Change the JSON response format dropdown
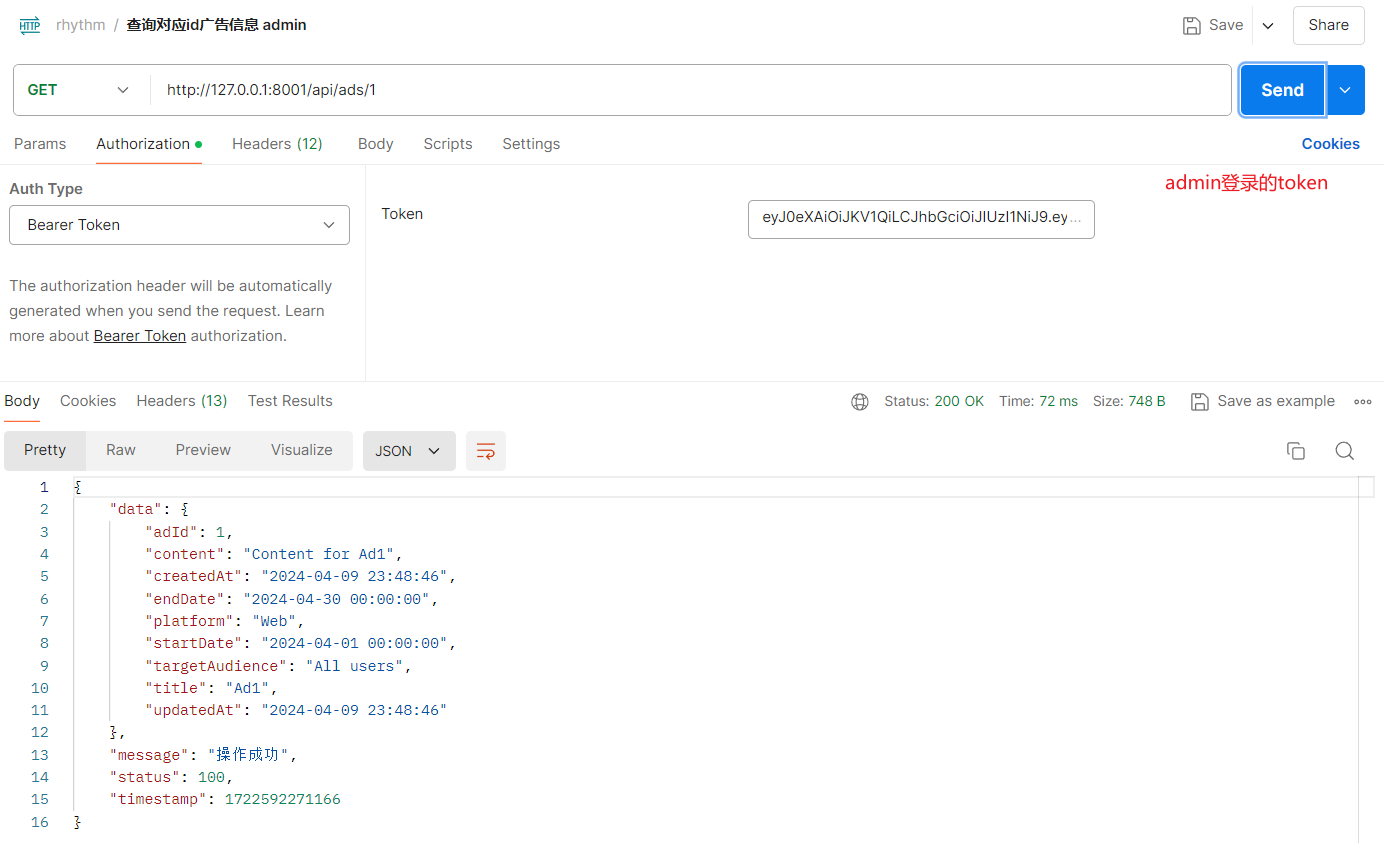 [x=409, y=451]
